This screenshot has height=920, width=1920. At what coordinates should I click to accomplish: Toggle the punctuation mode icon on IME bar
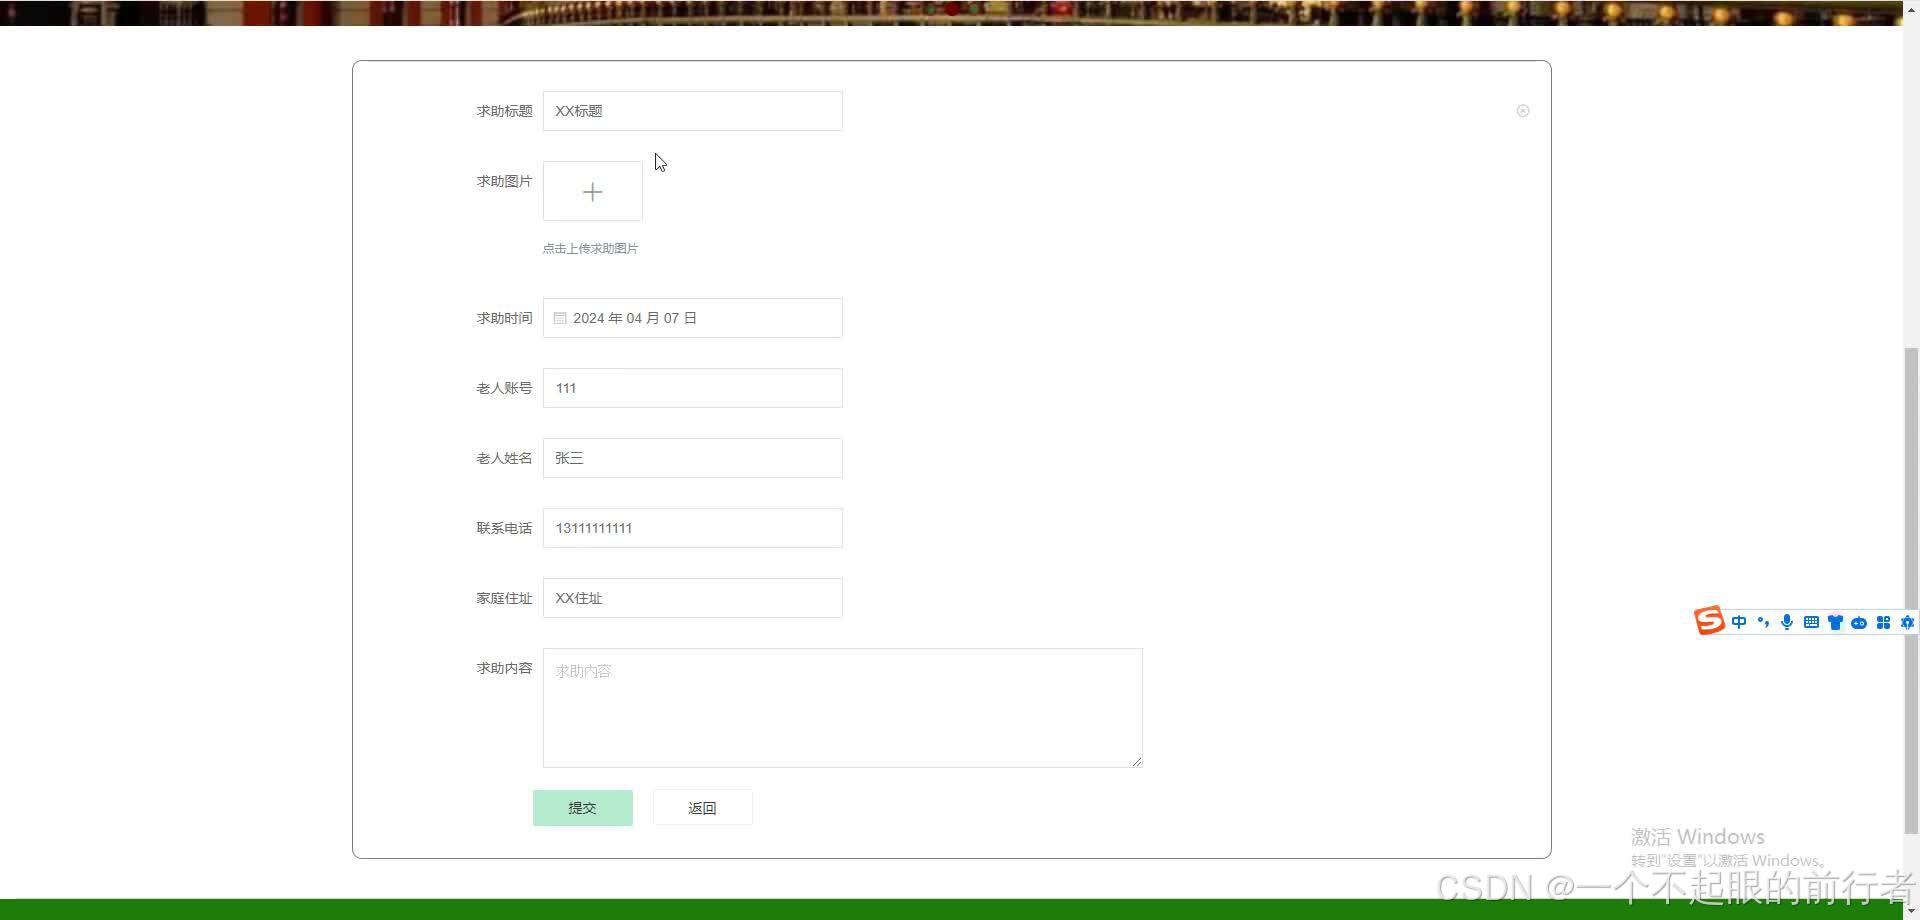(x=1763, y=622)
